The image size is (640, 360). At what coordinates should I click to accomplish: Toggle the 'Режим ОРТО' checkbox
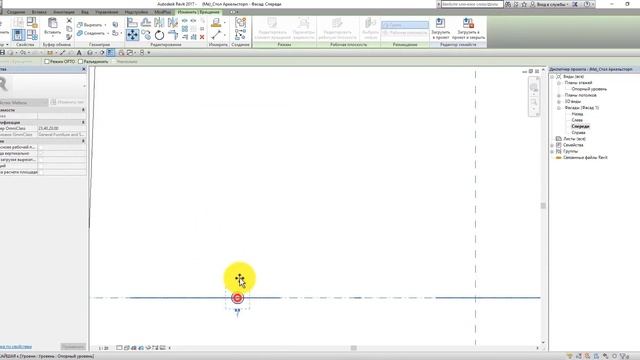point(47,62)
